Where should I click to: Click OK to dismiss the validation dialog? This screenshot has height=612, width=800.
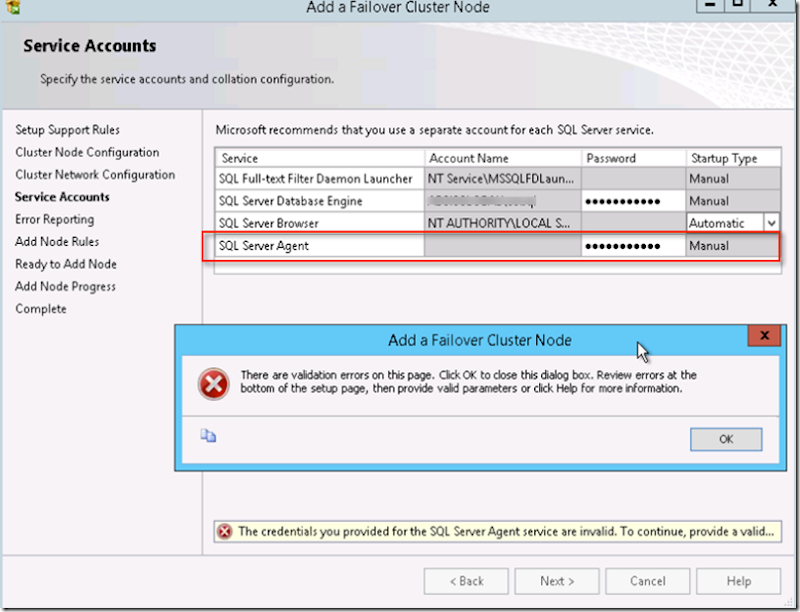(726, 439)
